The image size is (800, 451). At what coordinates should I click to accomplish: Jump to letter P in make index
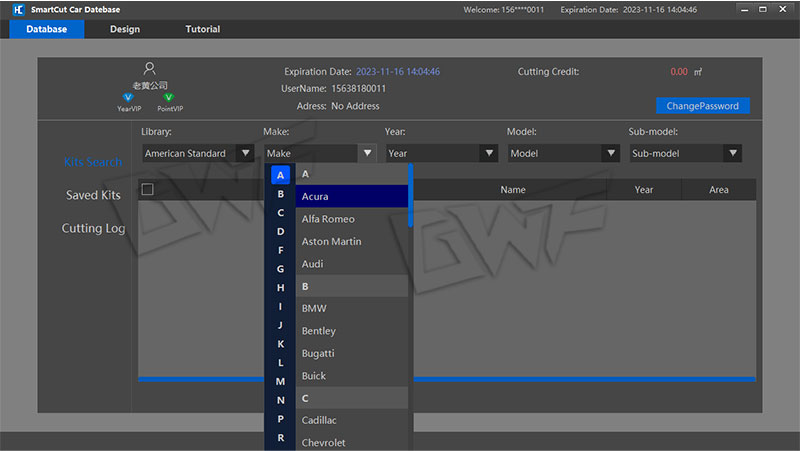(281, 419)
